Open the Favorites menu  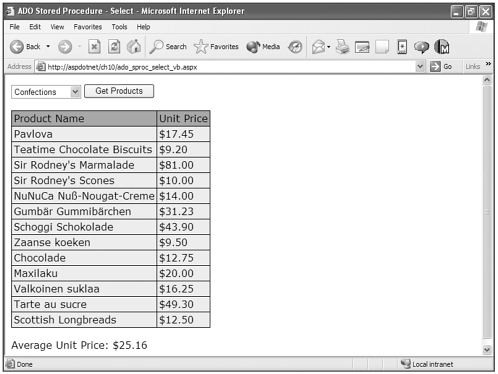(x=88, y=27)
